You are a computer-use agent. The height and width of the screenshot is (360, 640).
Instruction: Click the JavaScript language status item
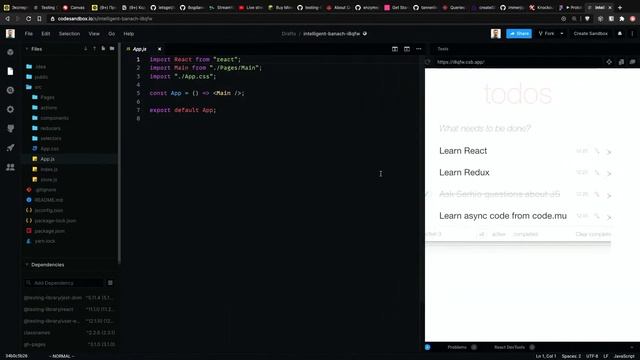(624, 356)
